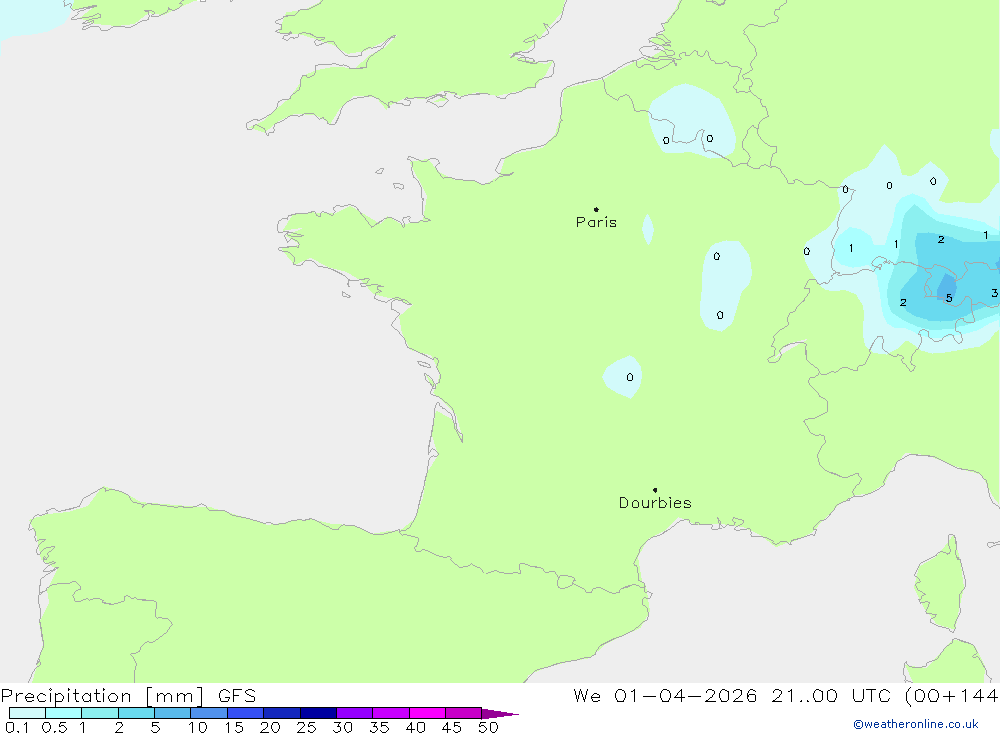This screenshot has width=1000, height=733.
Task: Pick the legend swatch between 5 and 10
Action: pos(172,713)
